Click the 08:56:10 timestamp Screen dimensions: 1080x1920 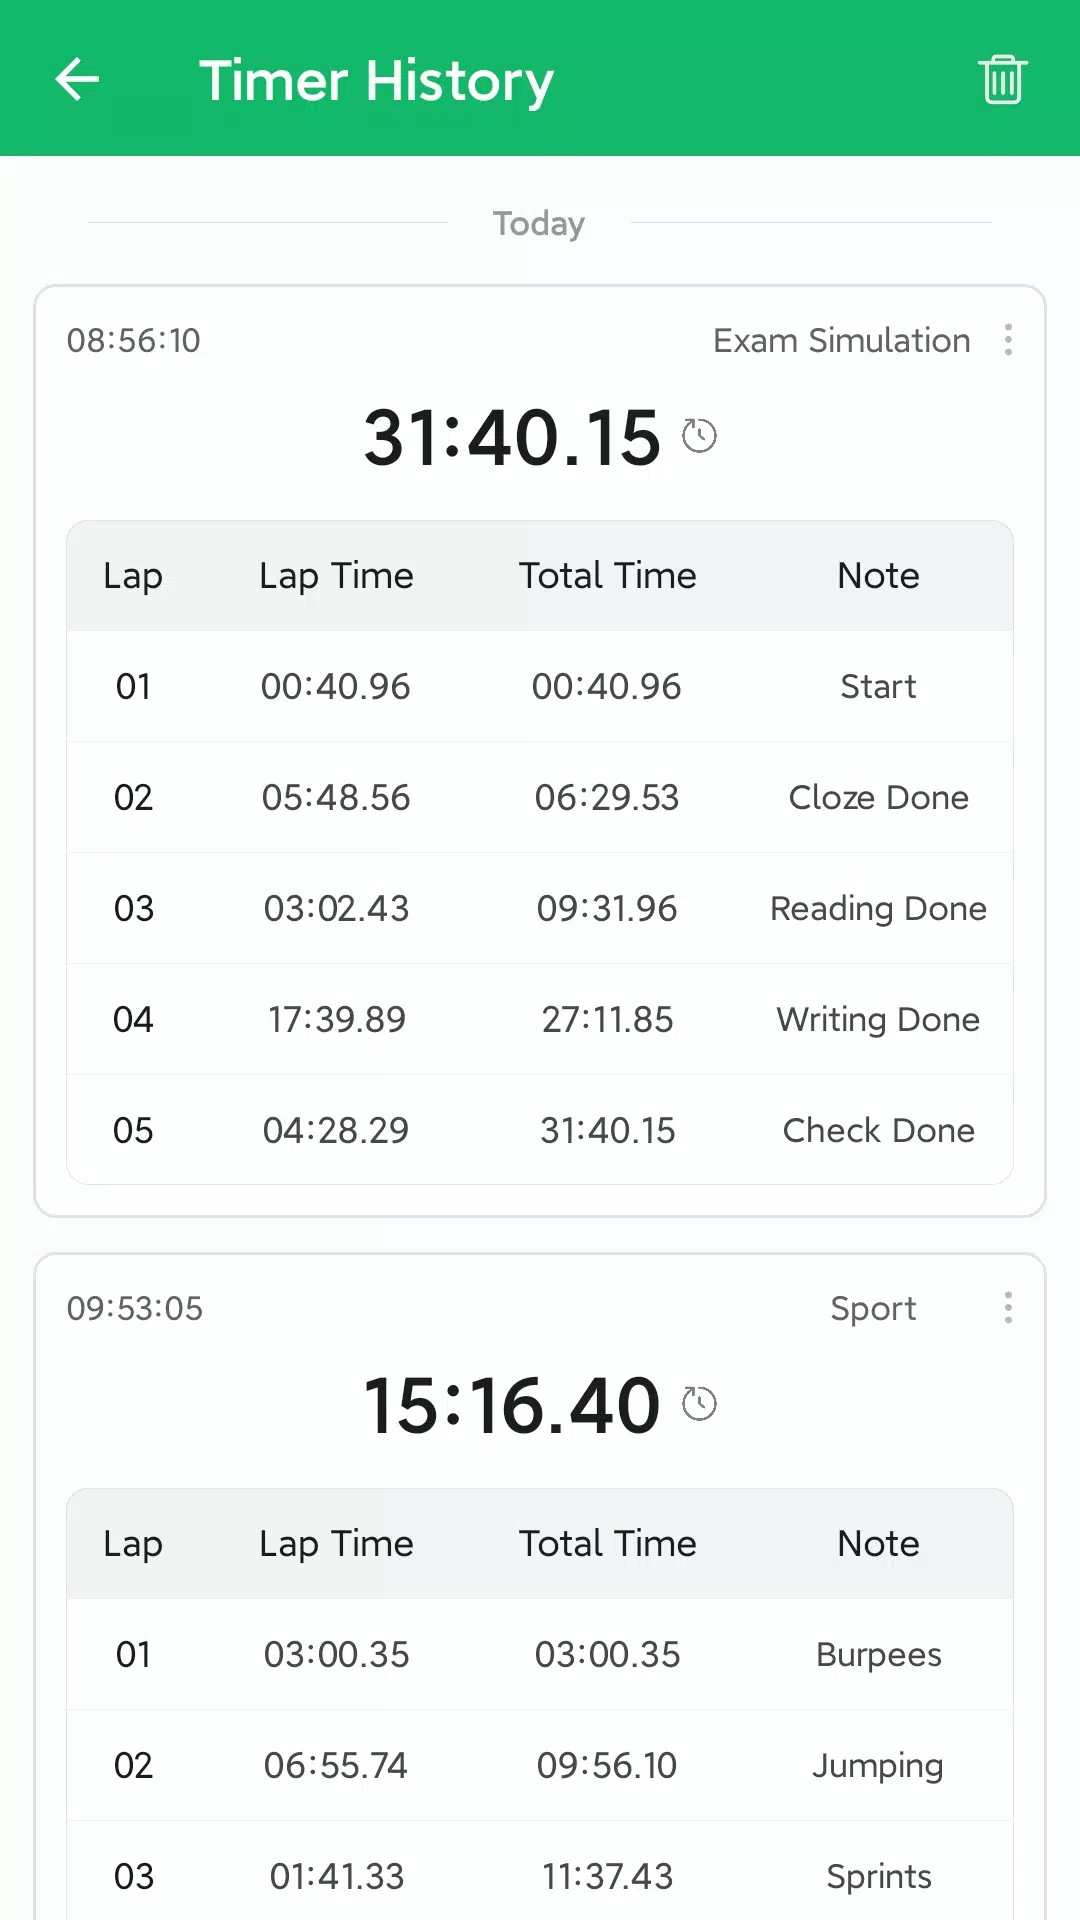click(133, 341)
